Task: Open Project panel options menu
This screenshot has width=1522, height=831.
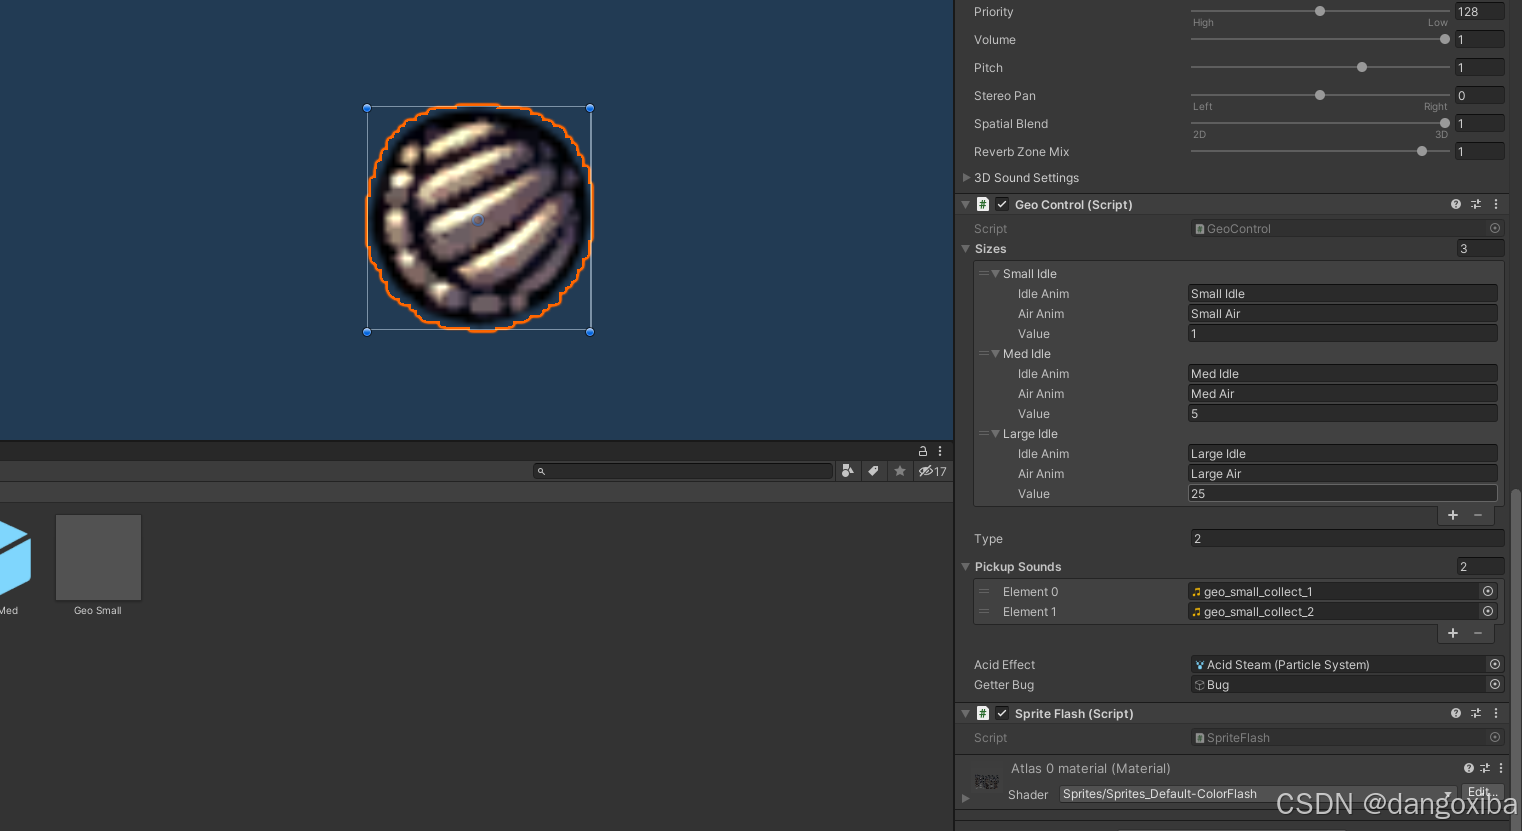Action: pyautogui.click(x=940, y=451)
